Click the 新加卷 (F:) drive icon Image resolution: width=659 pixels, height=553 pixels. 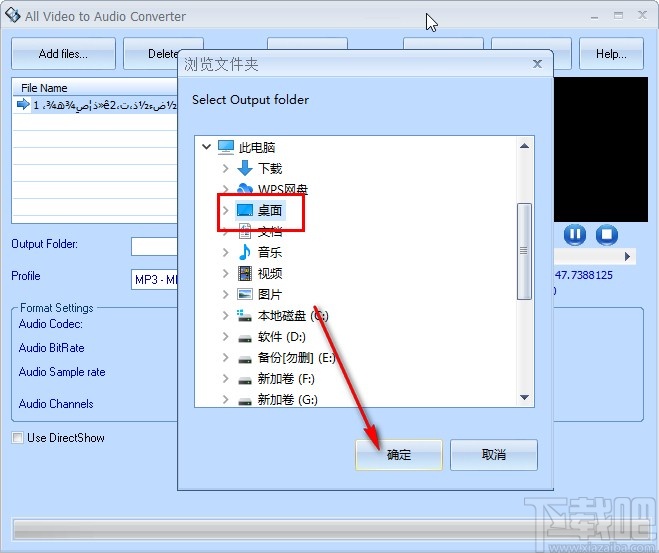[245, 380]
